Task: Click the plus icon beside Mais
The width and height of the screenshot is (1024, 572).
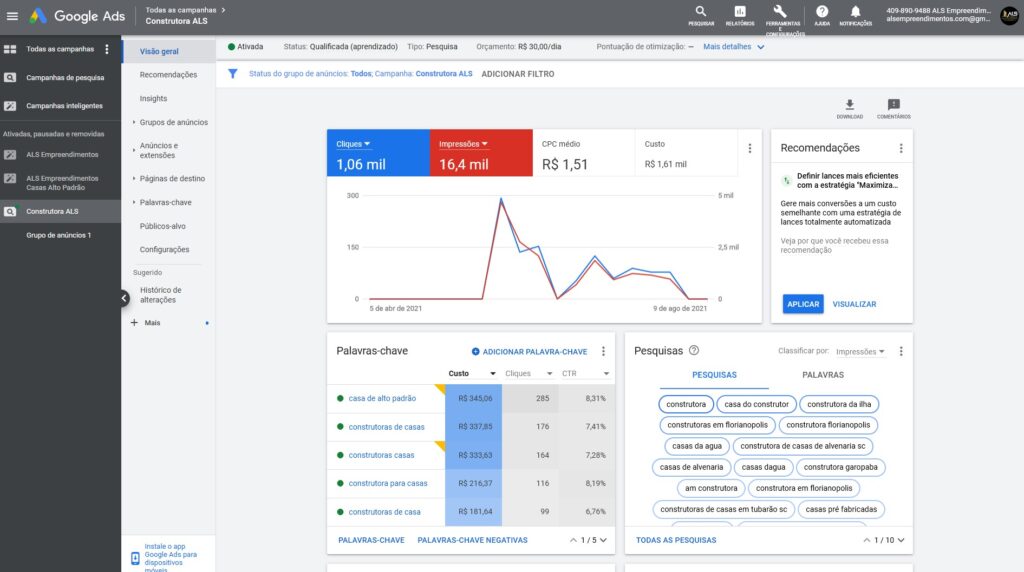Action: pyautogui.click(x=135, y=323)
